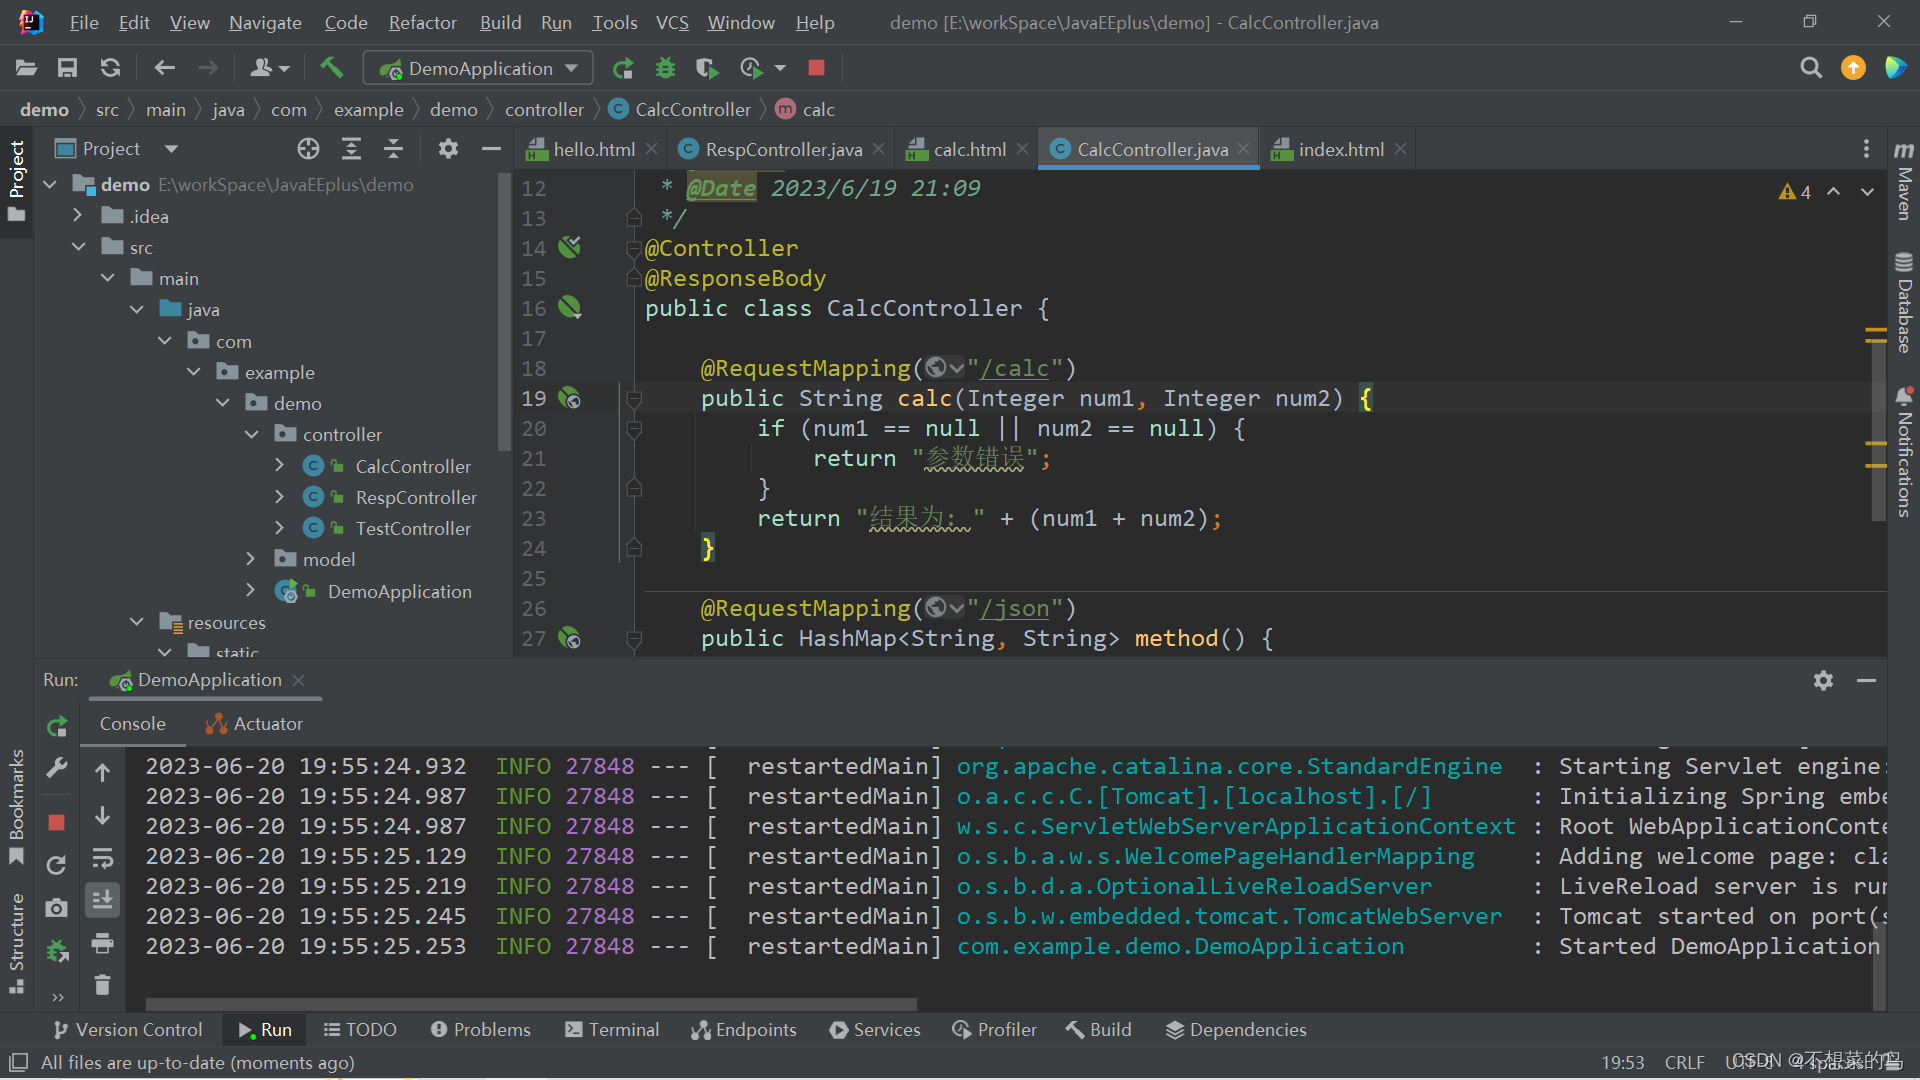Click the console horizontal scrollbar
This screenshot has width=1920, height=1080.
(530, 1003)
